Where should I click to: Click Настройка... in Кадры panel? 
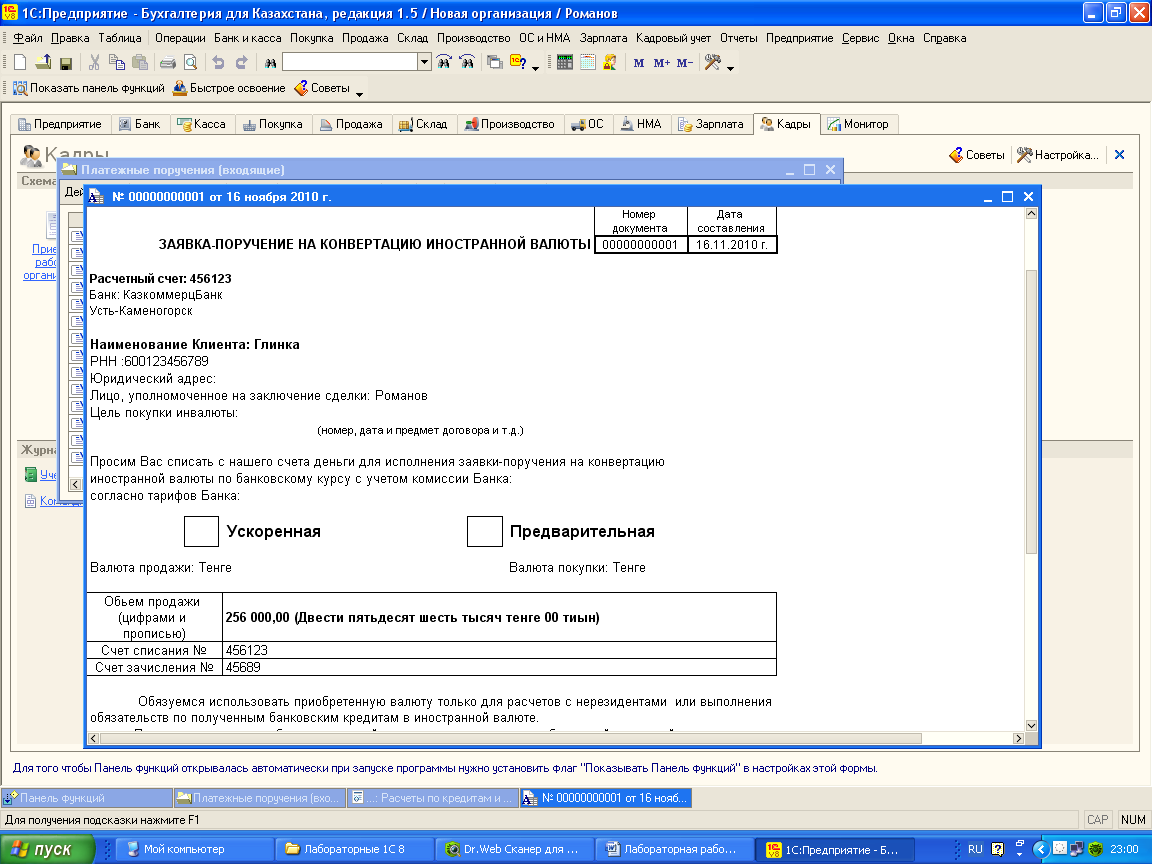pyautogui.click(x=1058, y=155)
